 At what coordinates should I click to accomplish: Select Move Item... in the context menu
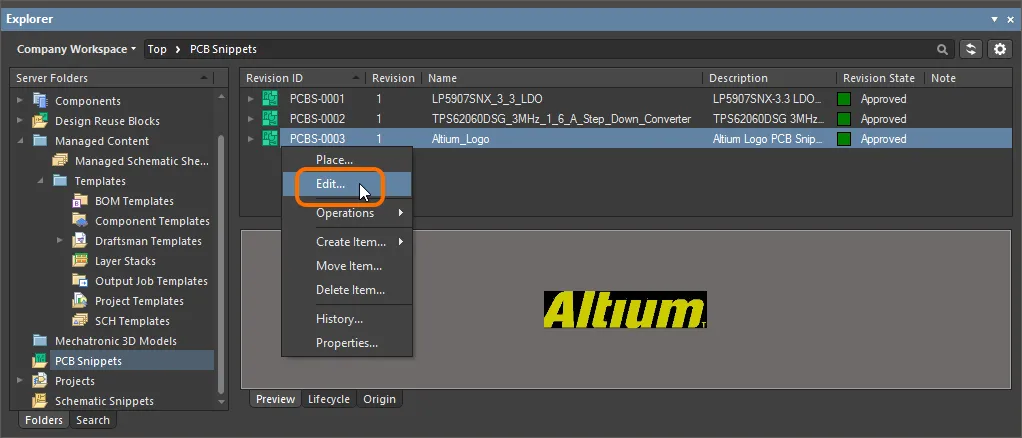pos(347,266)
